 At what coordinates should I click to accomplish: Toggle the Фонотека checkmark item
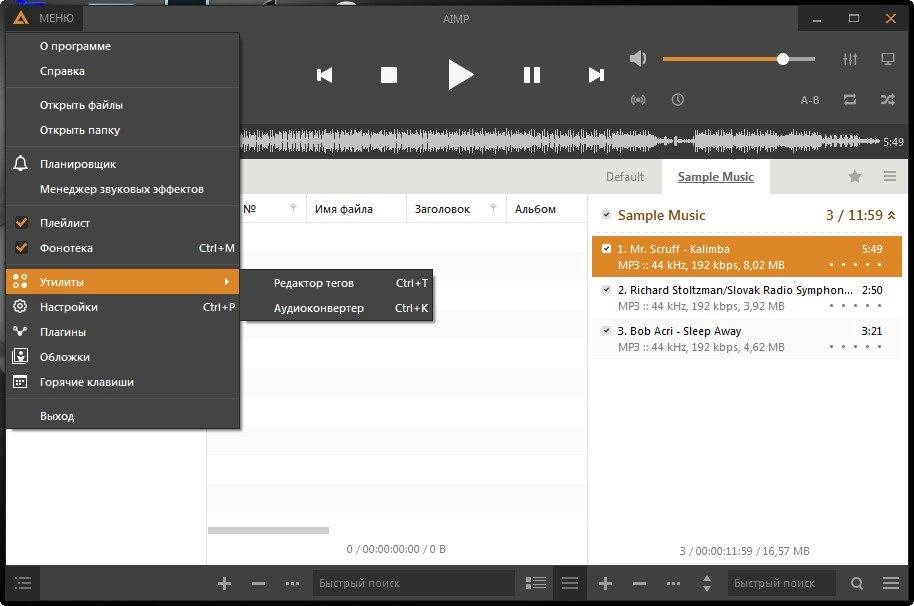122,248
